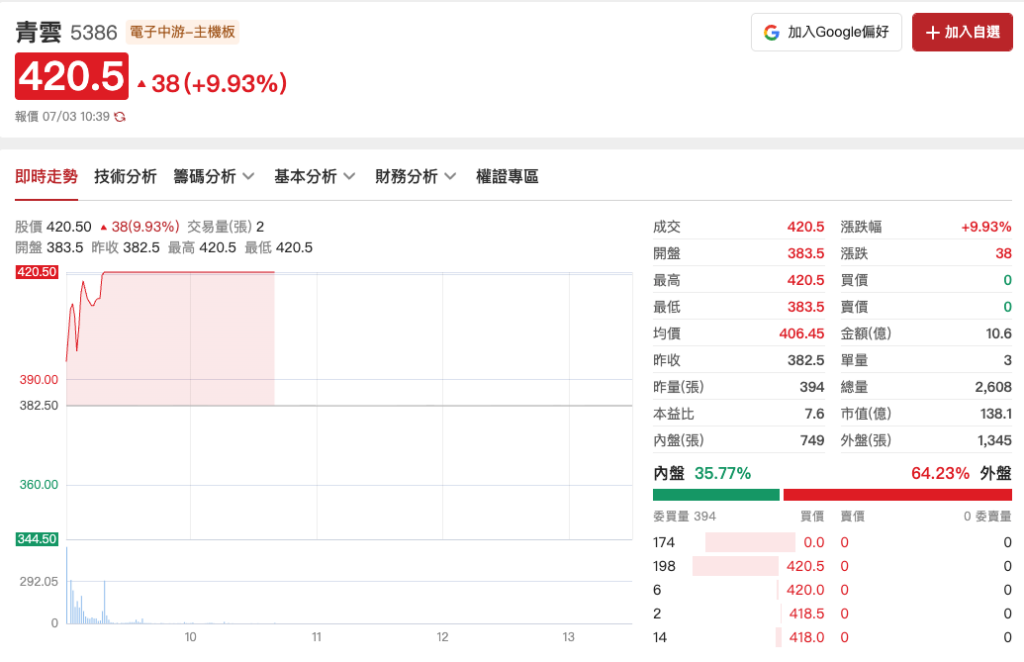Click the 市值(億) 138.1 value
Viewport: 1024px width, 662px height.
[996, 414]
